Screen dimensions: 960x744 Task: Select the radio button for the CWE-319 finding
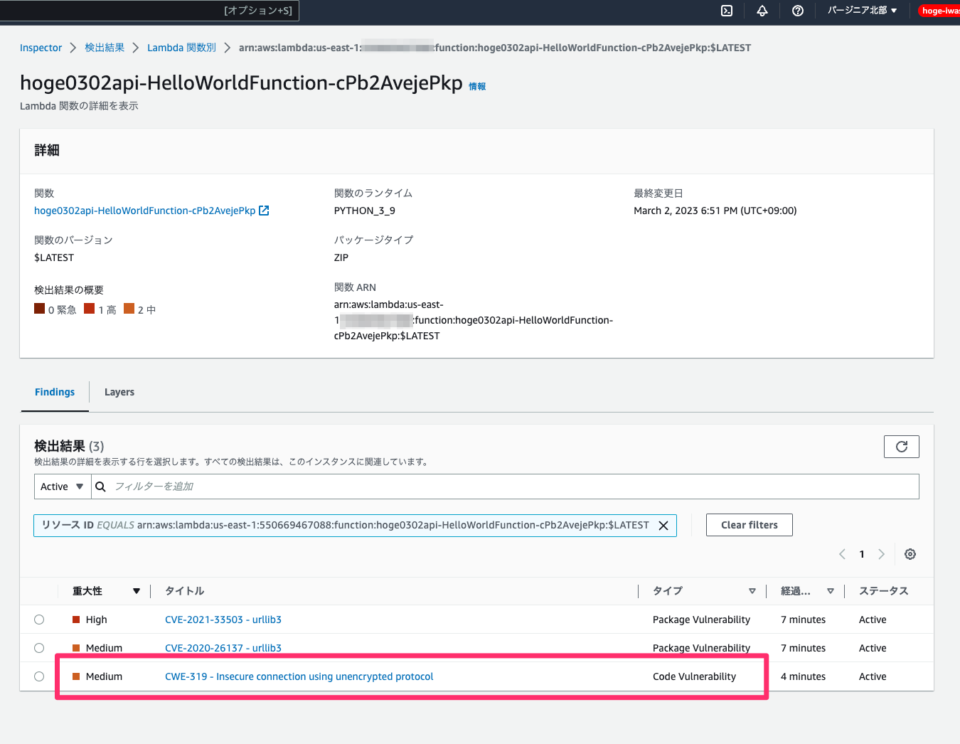click(38, 676)
